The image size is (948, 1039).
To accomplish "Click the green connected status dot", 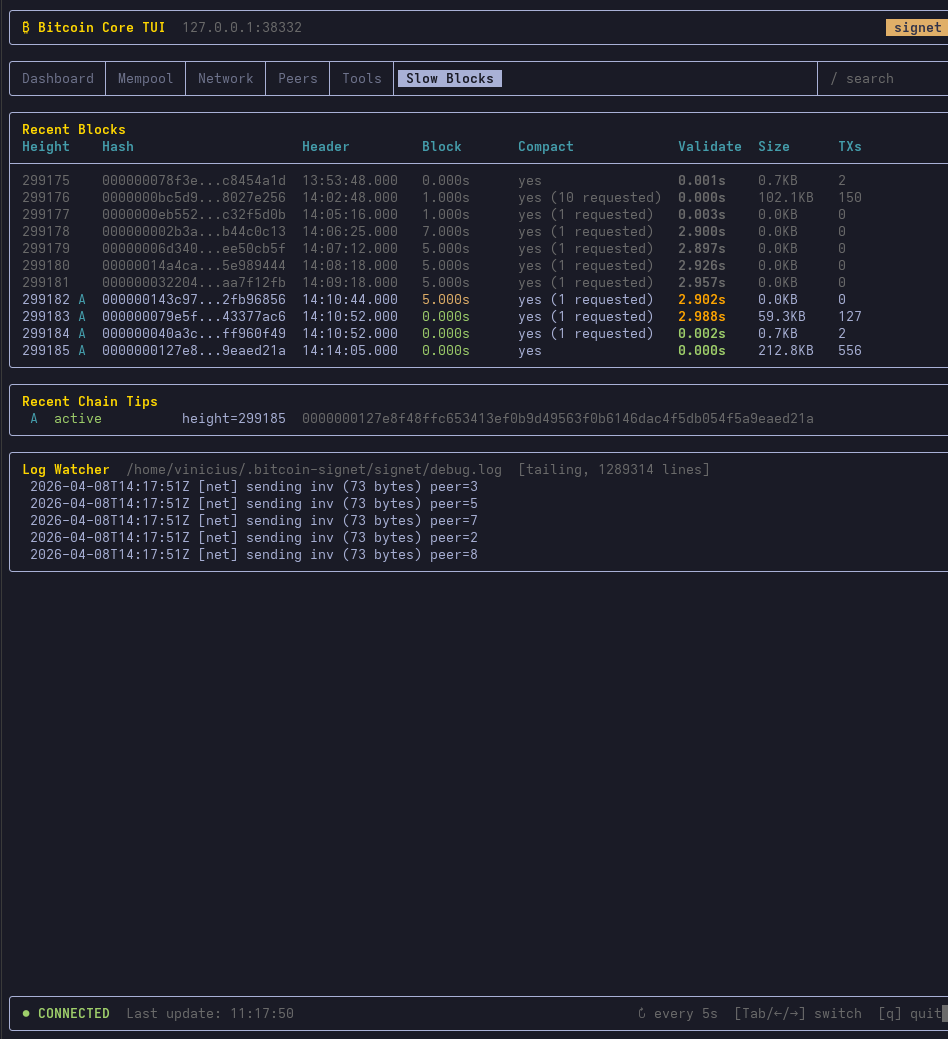I will 26,1013.
